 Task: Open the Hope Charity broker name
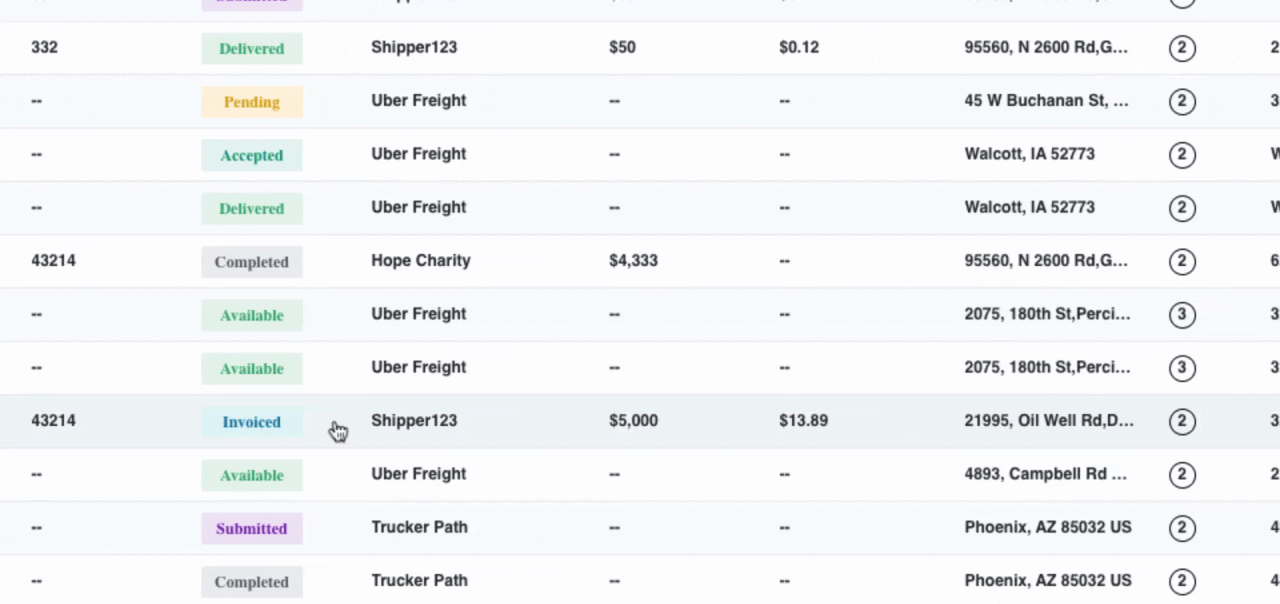[x=420, y=261]
